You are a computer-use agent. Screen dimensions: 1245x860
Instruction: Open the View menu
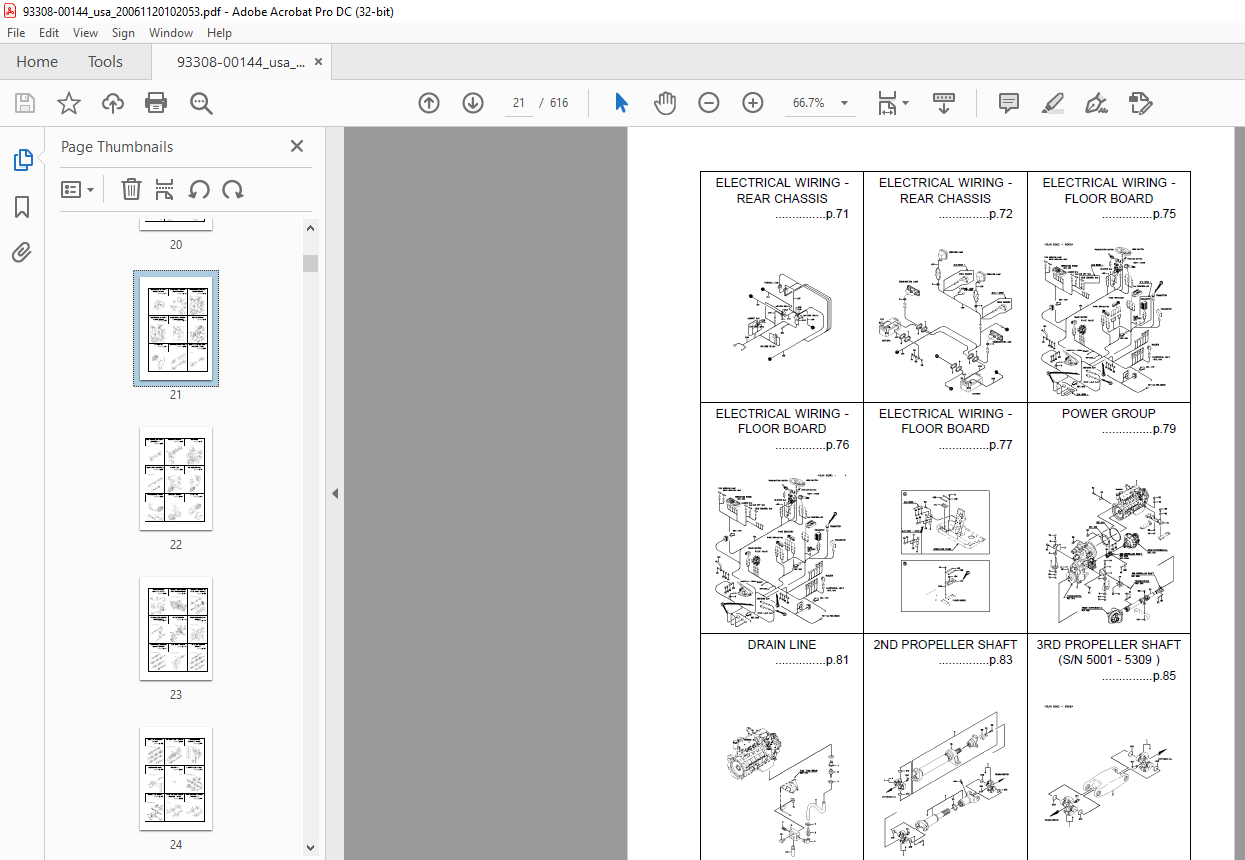85,33
